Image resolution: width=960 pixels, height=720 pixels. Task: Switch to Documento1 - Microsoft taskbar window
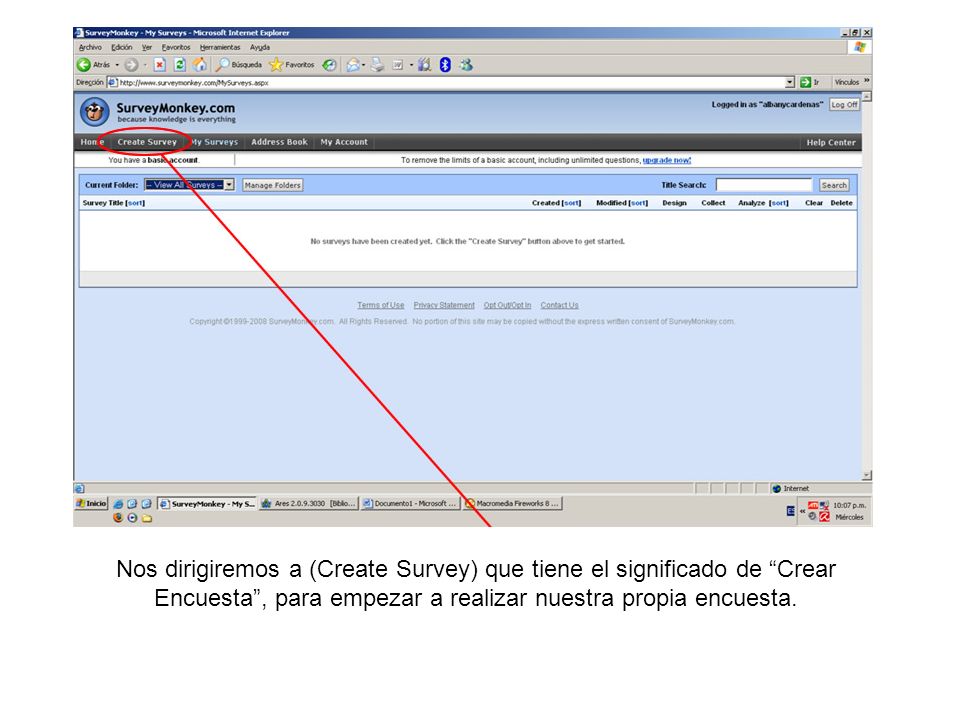(410, 503)
